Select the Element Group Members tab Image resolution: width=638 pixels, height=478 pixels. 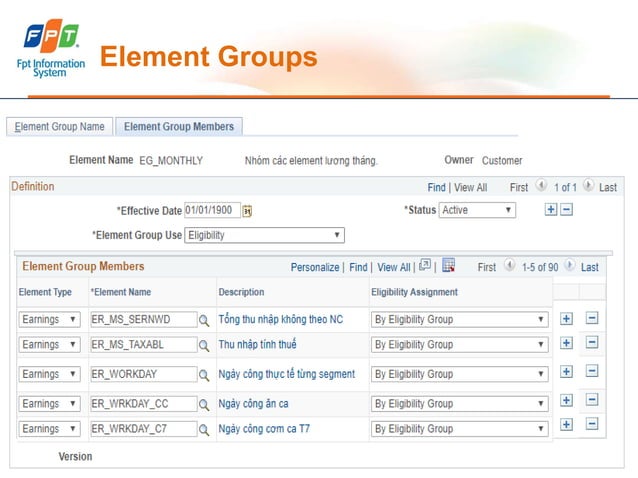pos(178,127)
